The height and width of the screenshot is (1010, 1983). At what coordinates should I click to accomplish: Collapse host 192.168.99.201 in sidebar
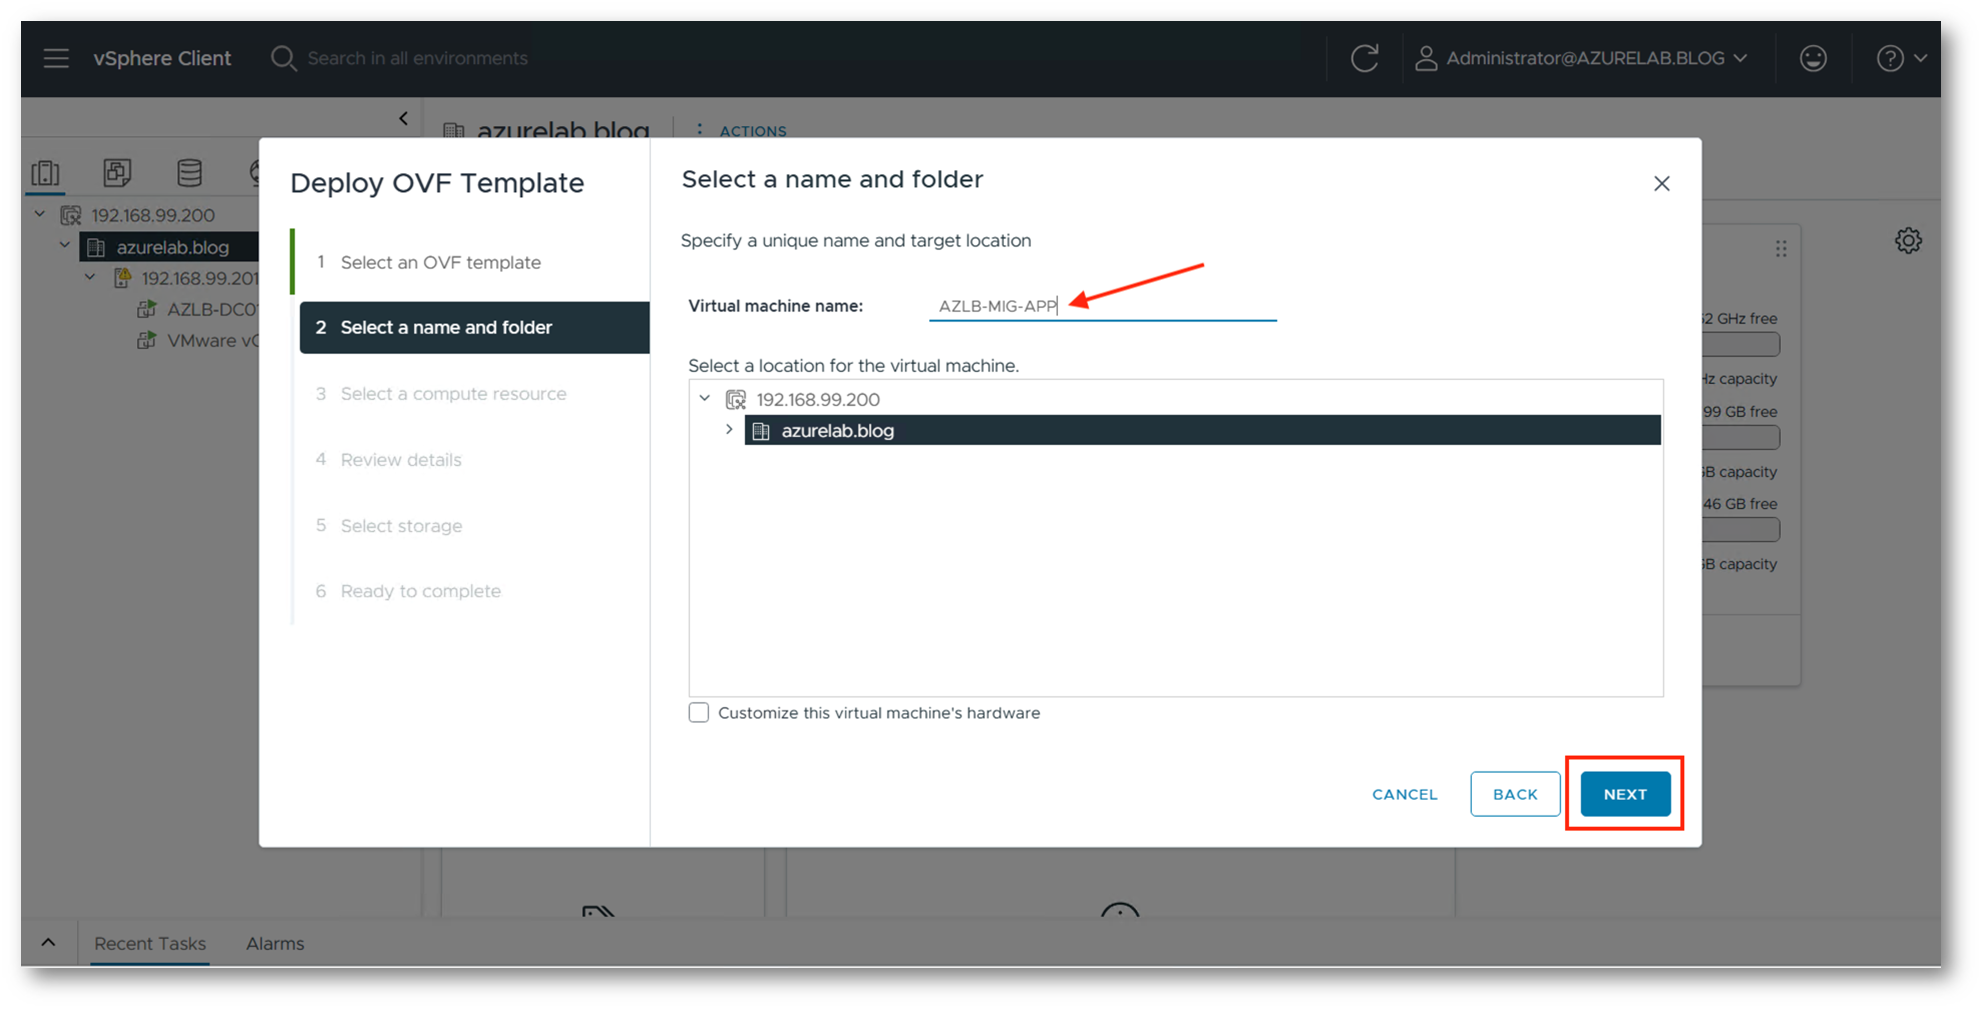tap(90, 277)
